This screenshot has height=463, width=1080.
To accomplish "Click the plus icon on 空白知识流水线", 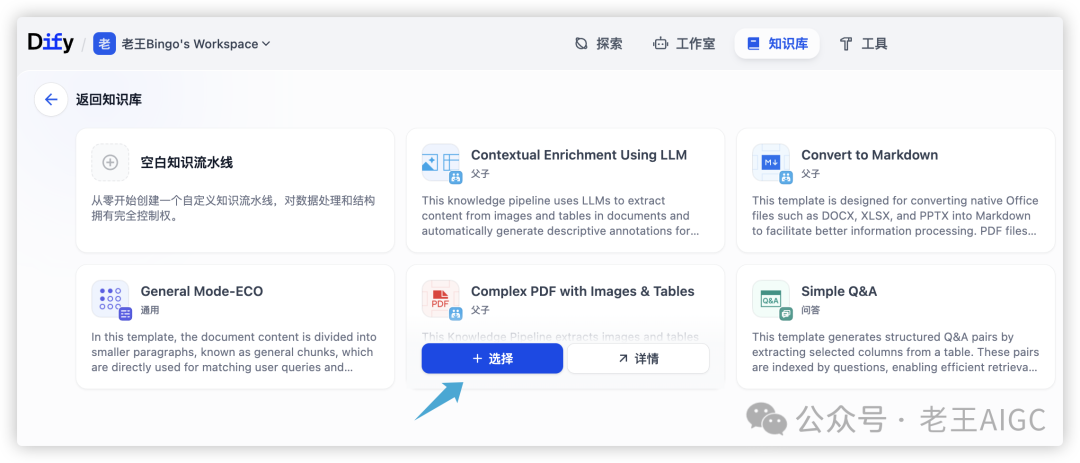I will tap(110, 163).
